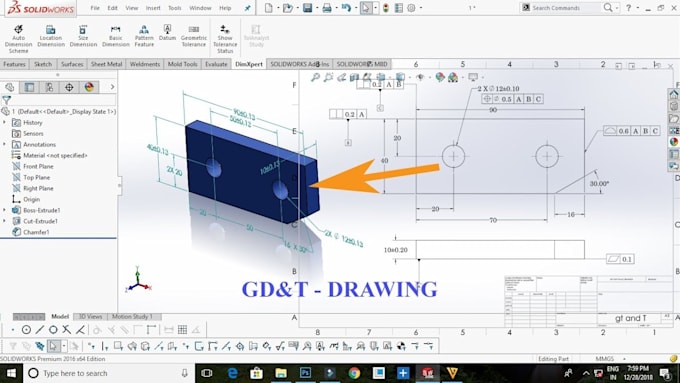Expand the History node
Image resolution: width=680 pixels, height=383 pixels.
pyautogui.click(x=5, y=123)
